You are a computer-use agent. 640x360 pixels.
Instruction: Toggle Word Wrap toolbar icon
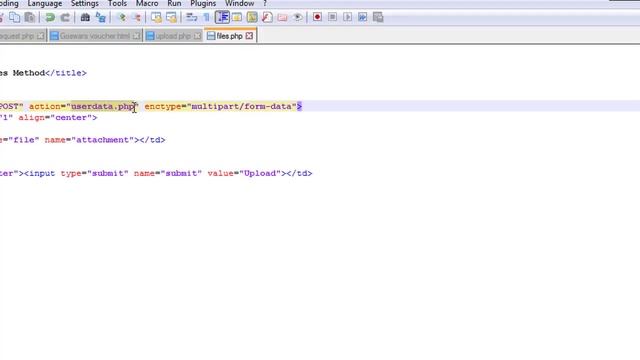pyautogui.click(x=191, y=17)
